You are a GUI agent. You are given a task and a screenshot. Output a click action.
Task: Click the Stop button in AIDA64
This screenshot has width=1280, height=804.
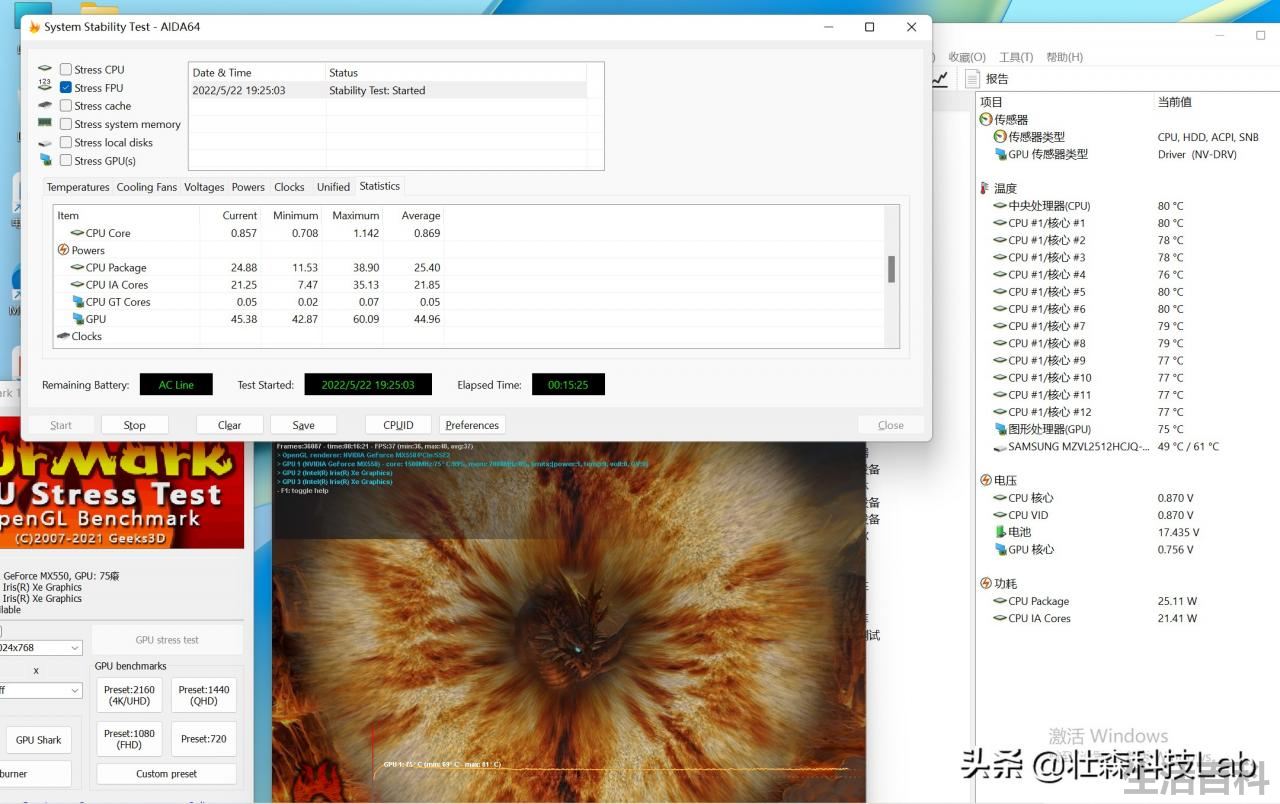tap(135, 425)
